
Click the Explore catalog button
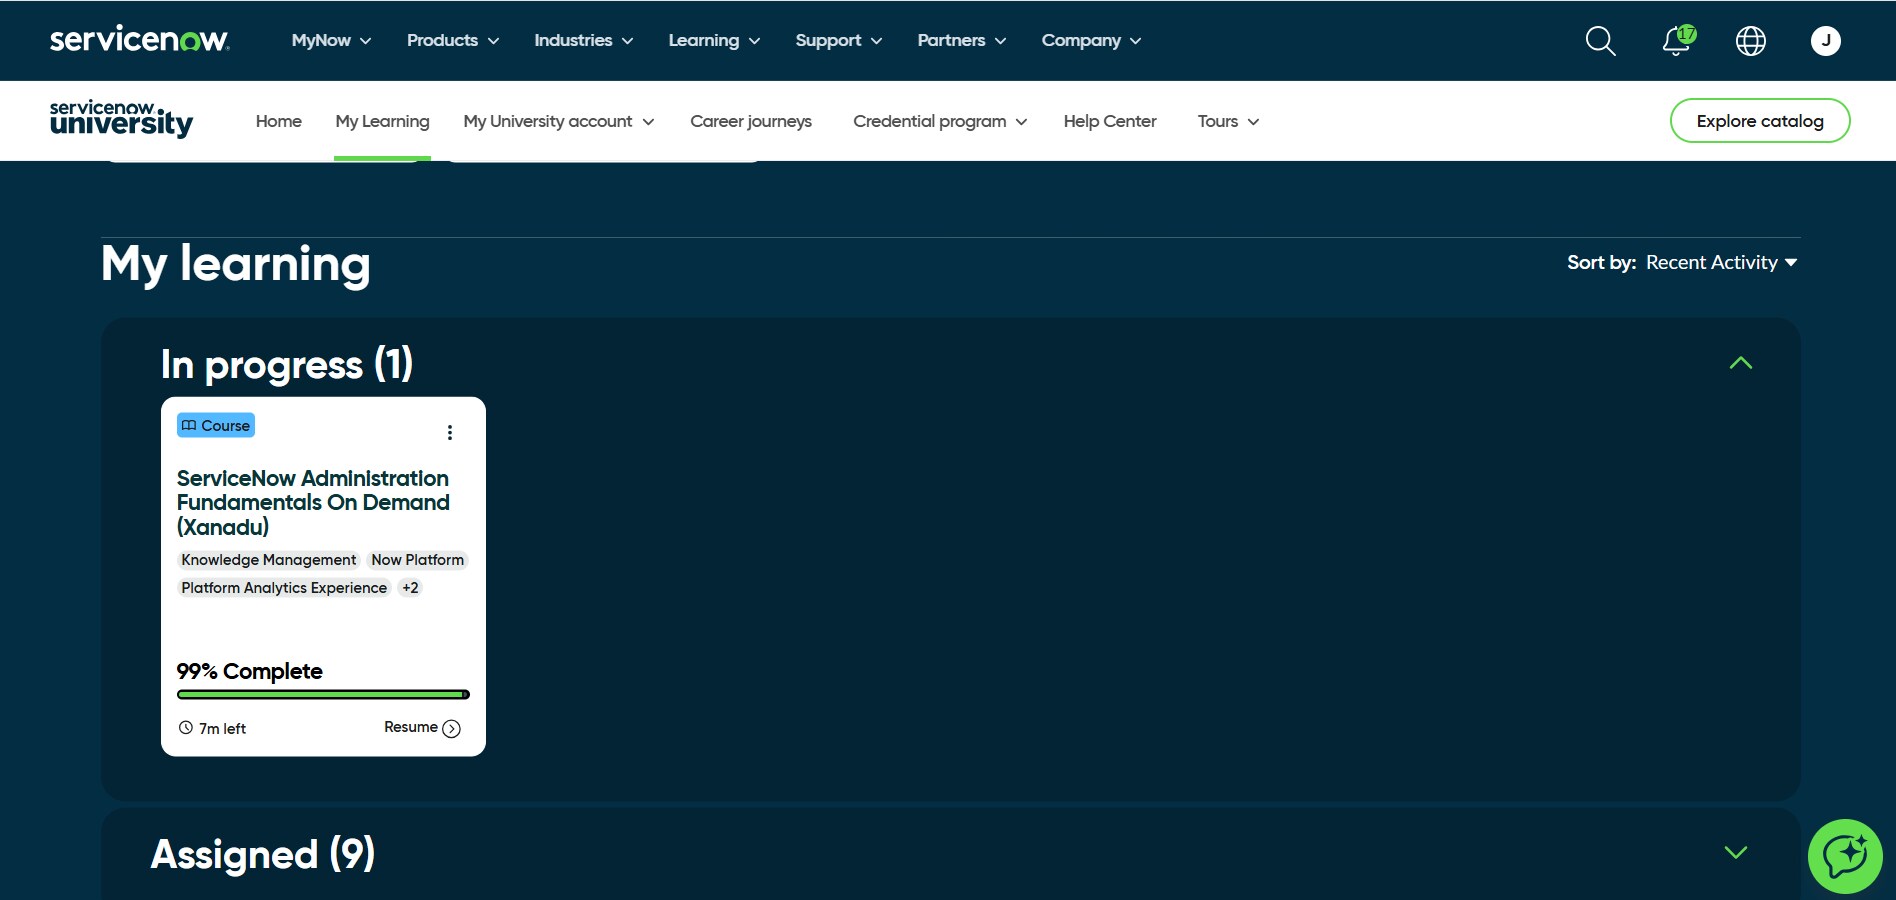point(1760,121)
